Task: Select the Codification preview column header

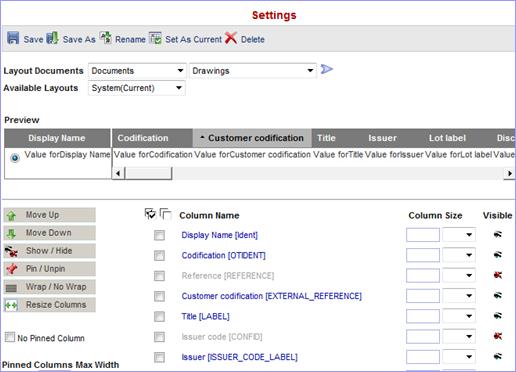Action: click(x=152, y=138)
